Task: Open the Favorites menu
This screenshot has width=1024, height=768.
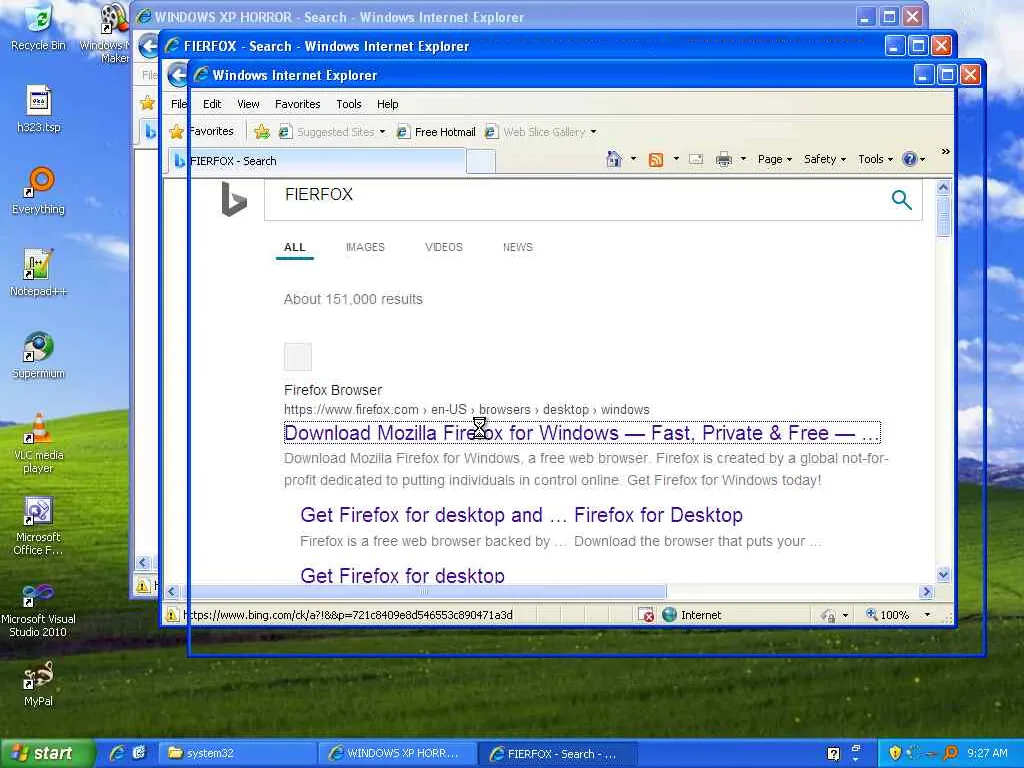Action: click(298, 104)
